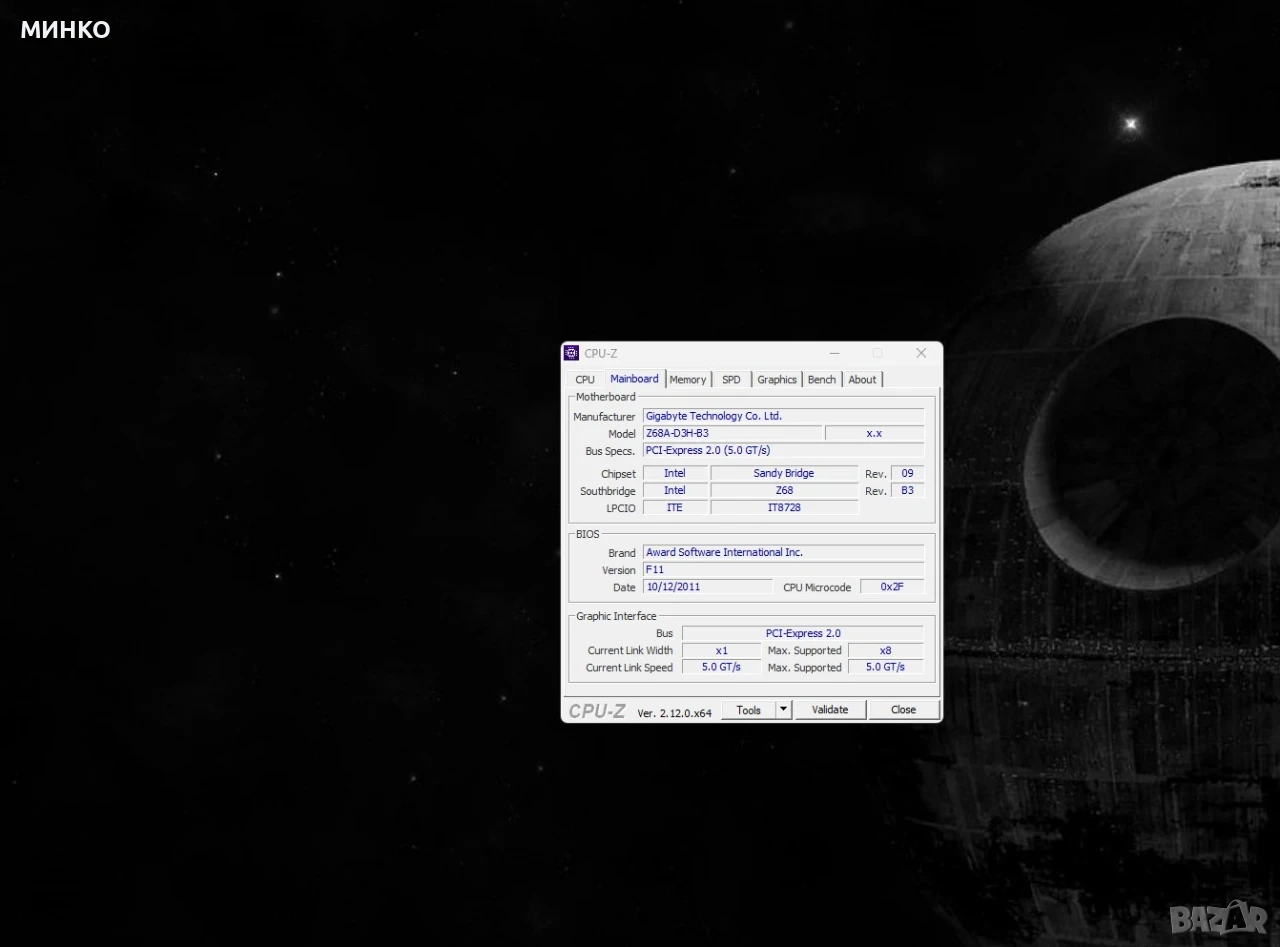1280x947 pixels.
Task: Click the Close button at bottom
Action: (903, 710)
